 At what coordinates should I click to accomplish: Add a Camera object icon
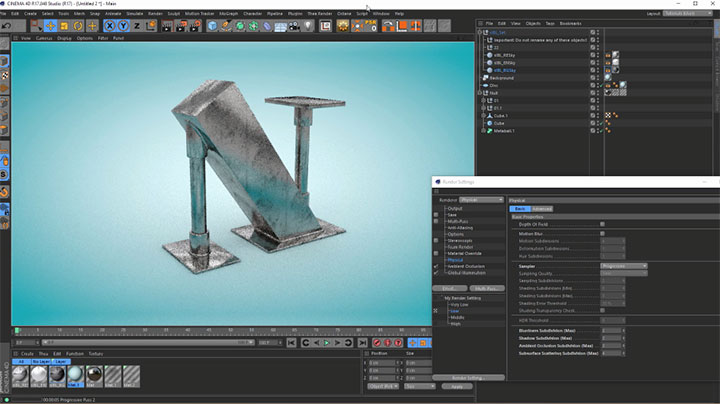(294, 26)
